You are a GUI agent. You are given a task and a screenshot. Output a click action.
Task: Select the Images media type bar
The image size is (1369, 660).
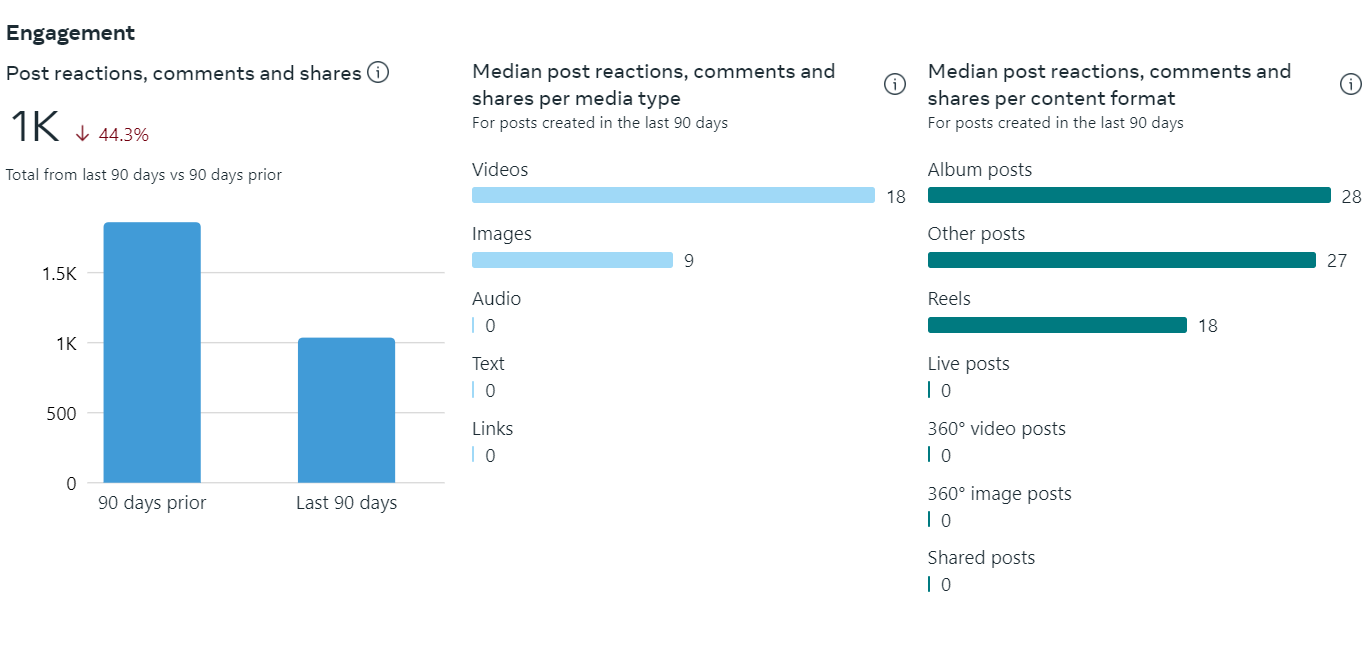pos(572,260)
